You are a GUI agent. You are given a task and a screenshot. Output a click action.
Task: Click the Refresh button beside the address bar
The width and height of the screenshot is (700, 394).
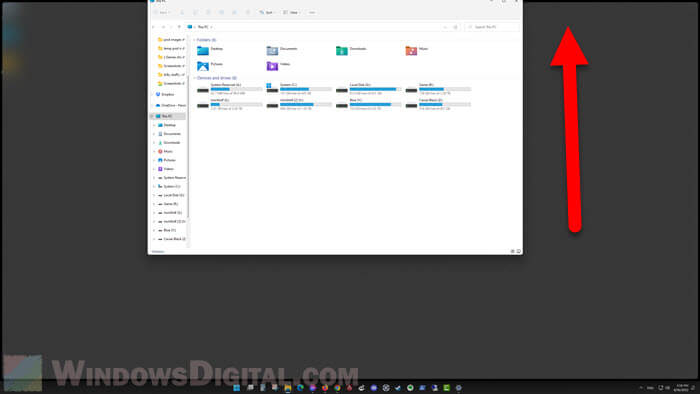point(455,27)
